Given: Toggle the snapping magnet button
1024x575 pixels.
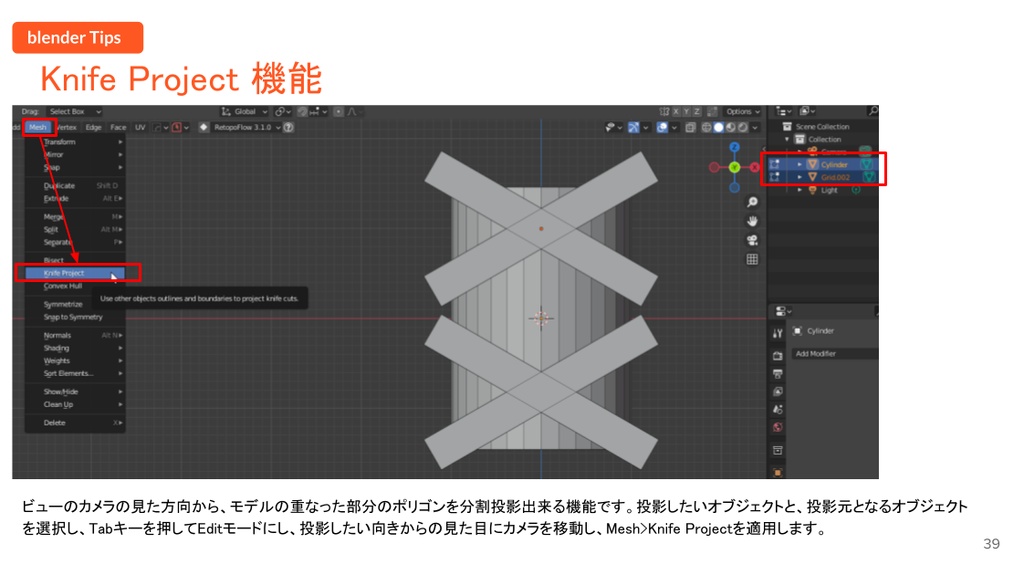Looking at the screenshot, I should 303,112.
